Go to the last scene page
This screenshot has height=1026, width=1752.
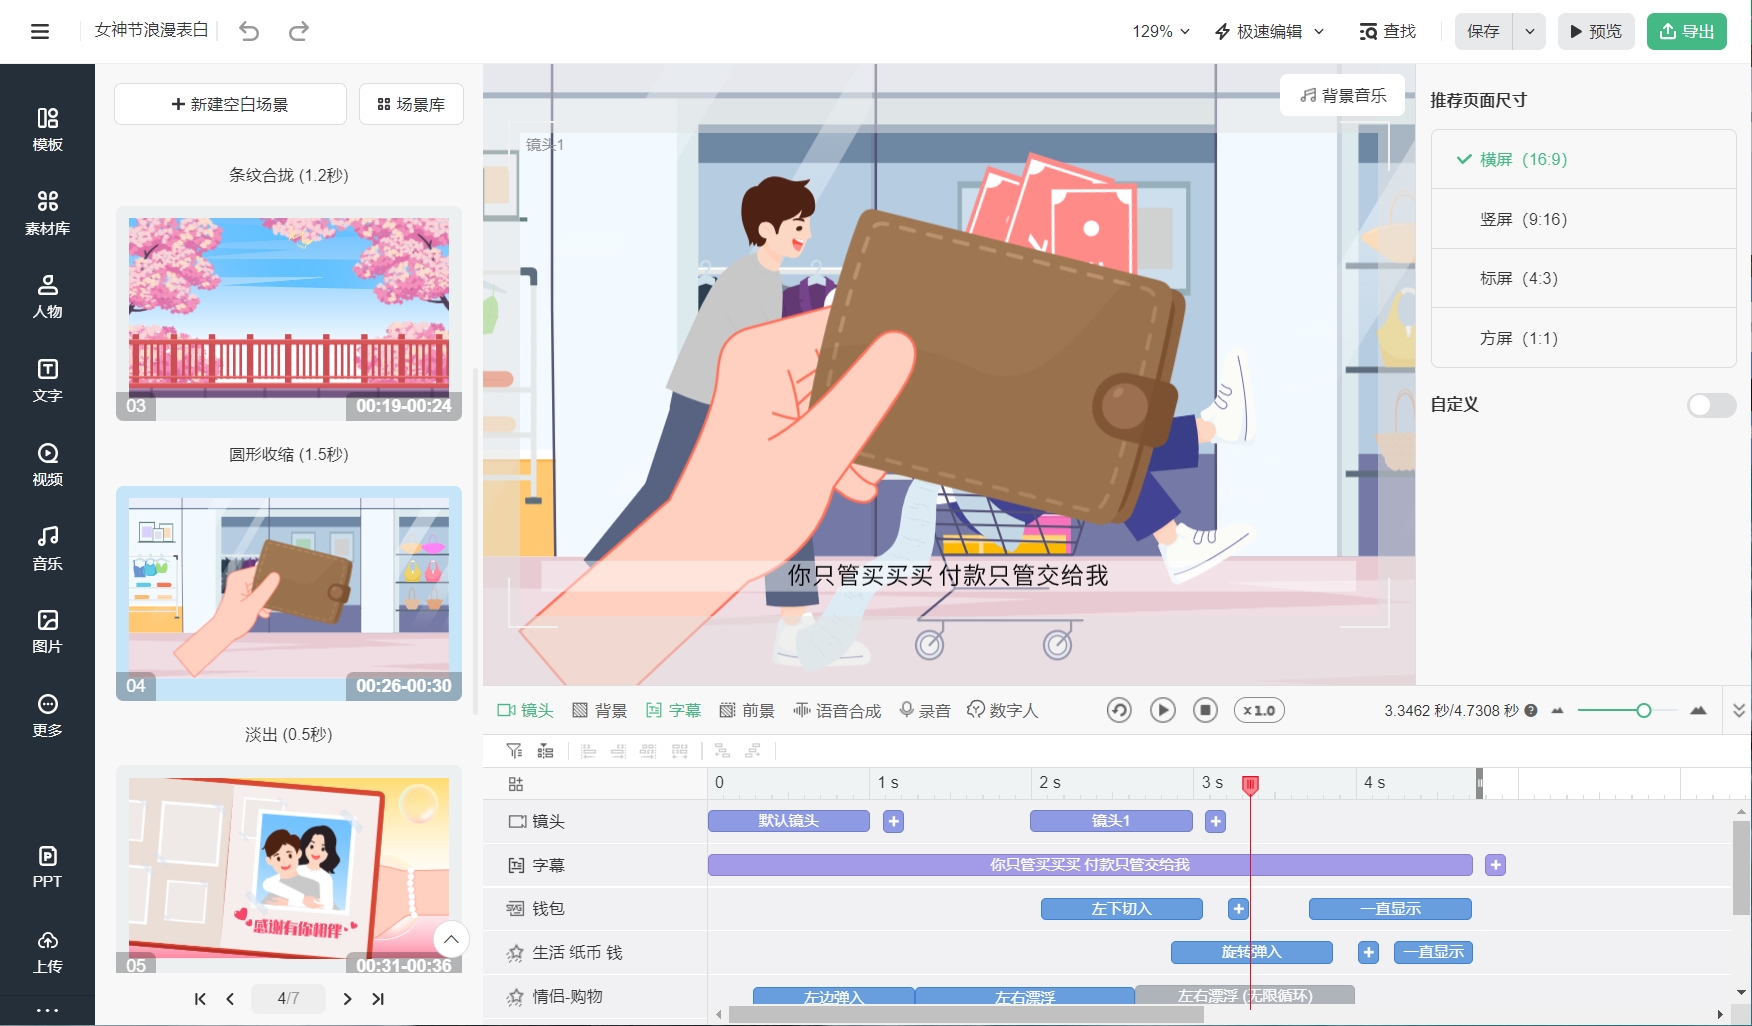tap(378, 998)
